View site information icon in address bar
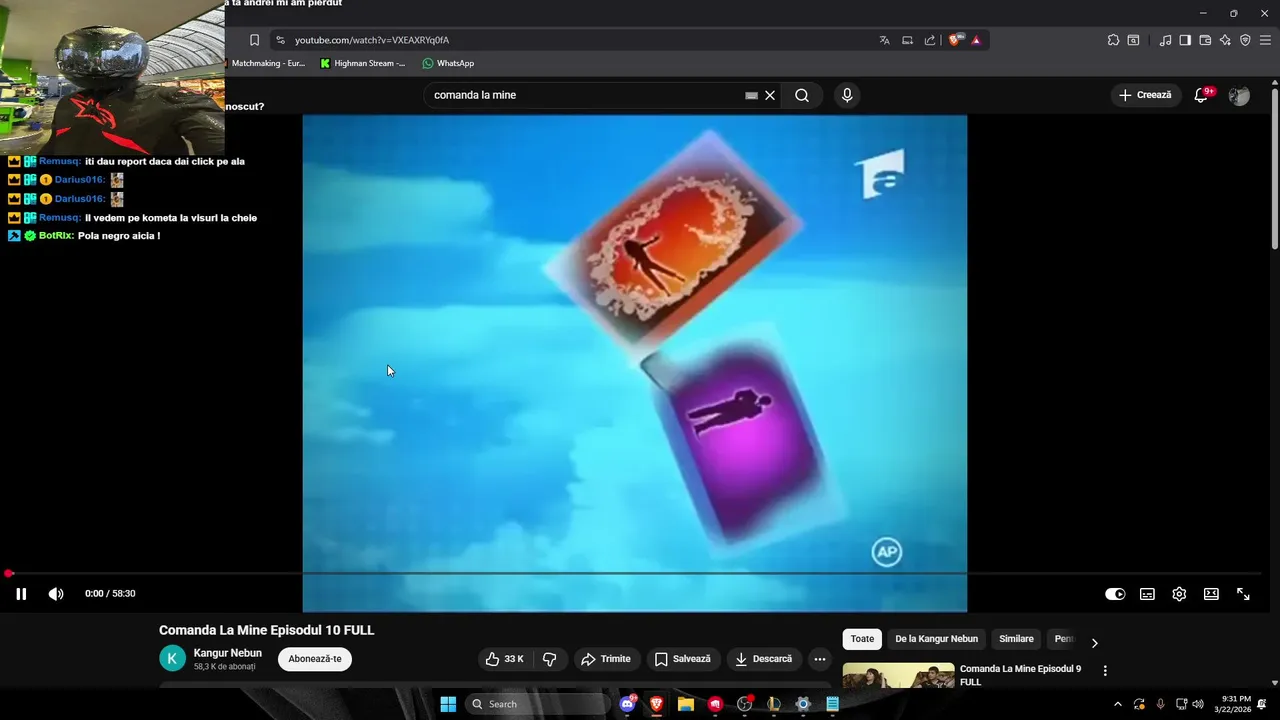The width and height of the screenshot is (1280, 720). pos(280,40)
